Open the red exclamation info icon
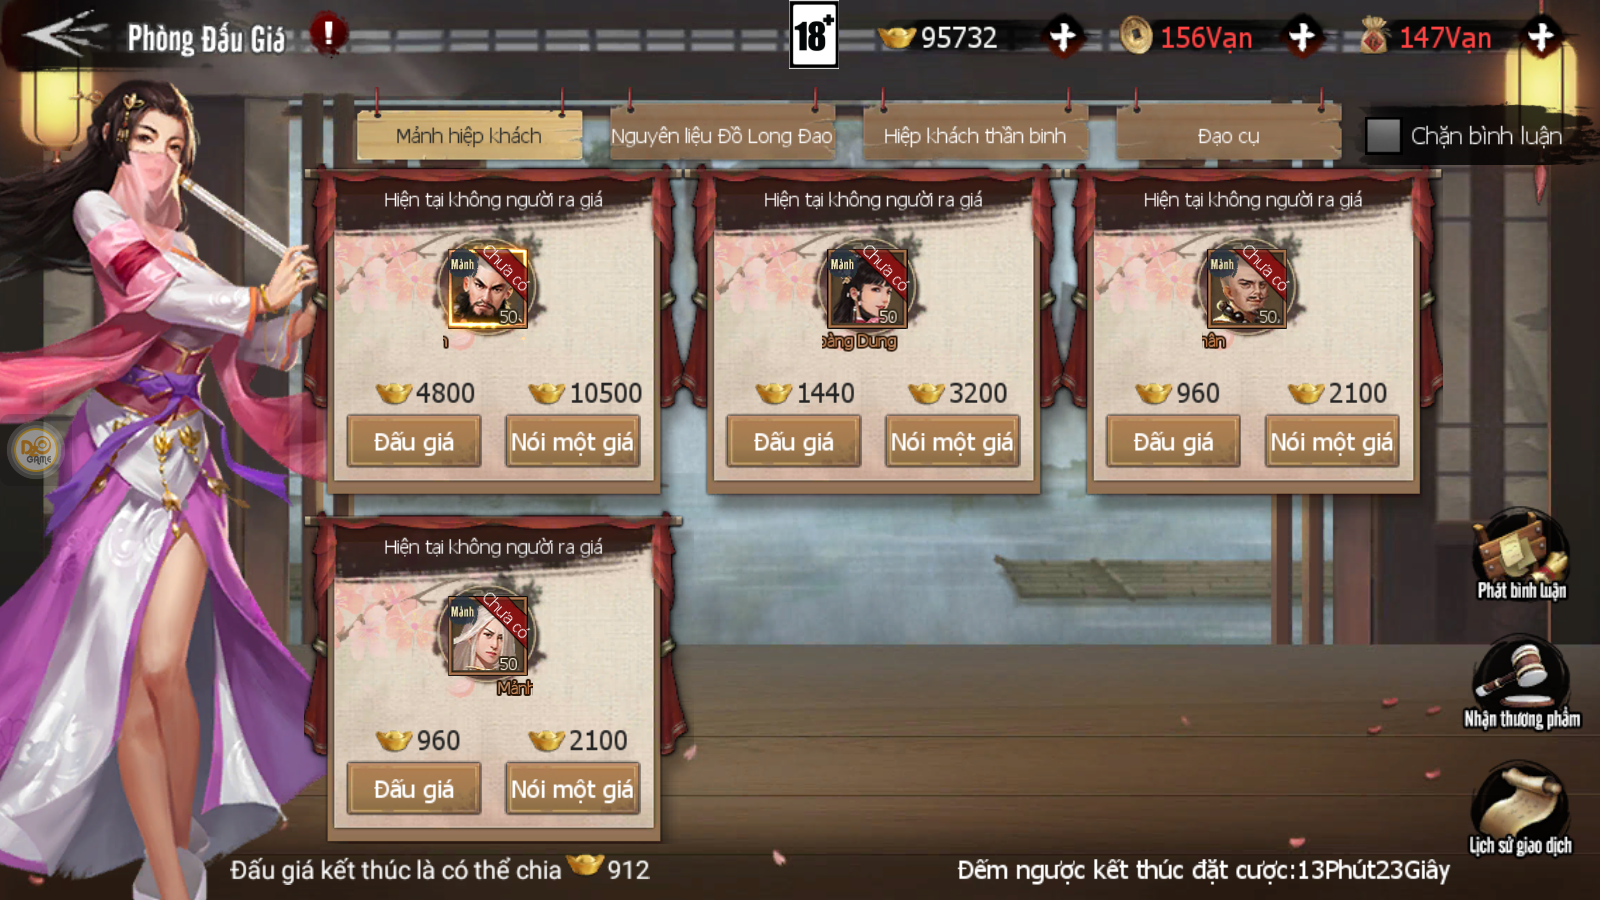The height and width of the screenshot is (900, 1600). click(327, 34)
